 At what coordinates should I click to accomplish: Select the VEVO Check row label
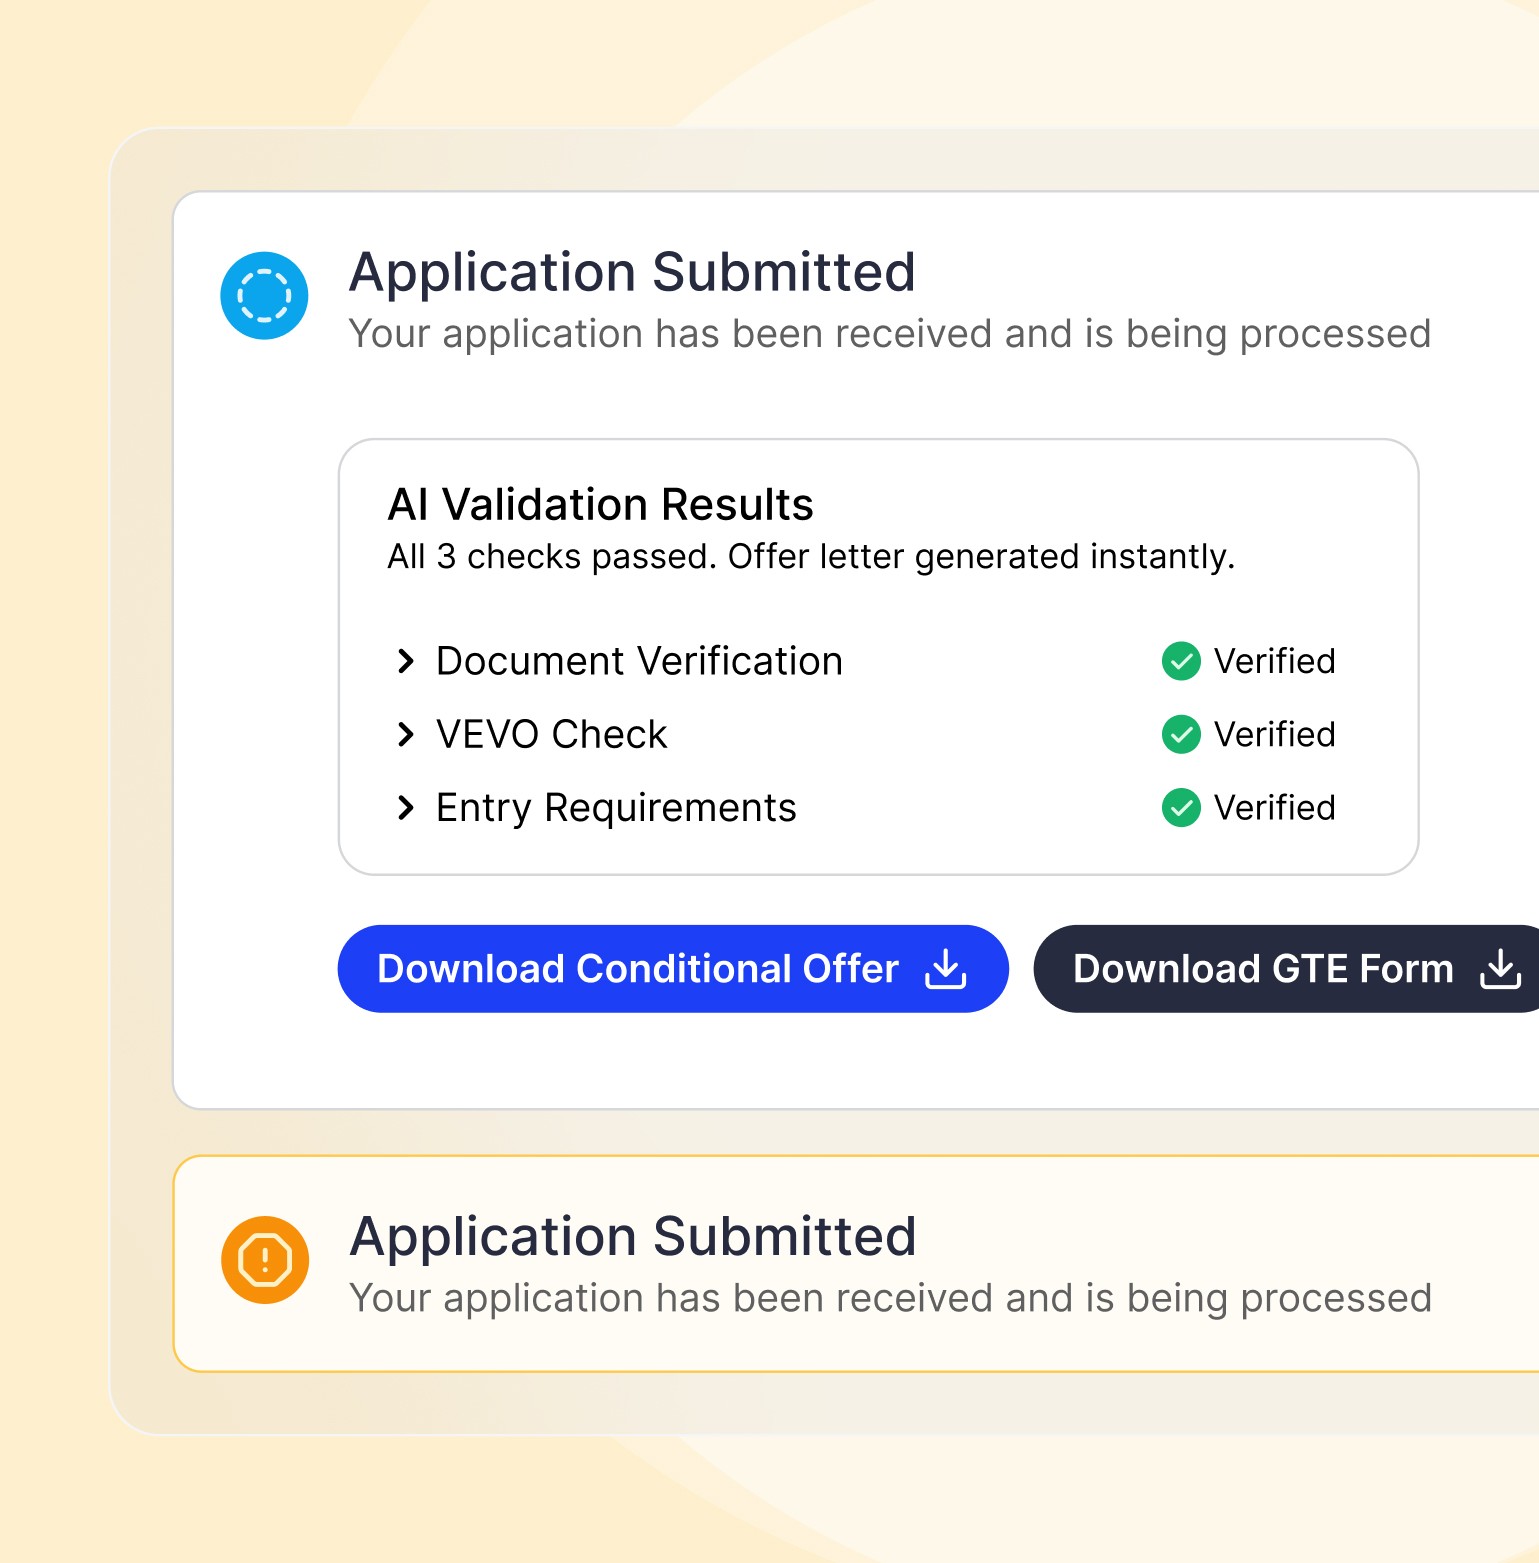[551, 735]
